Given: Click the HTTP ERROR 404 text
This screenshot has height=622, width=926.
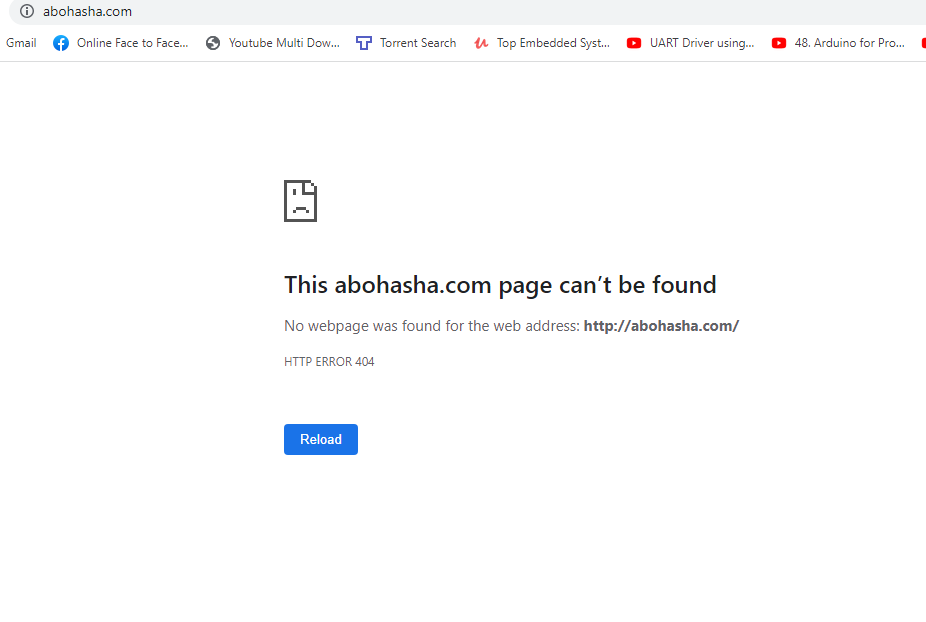Looking at the screenshot, I should pos(329,362).
